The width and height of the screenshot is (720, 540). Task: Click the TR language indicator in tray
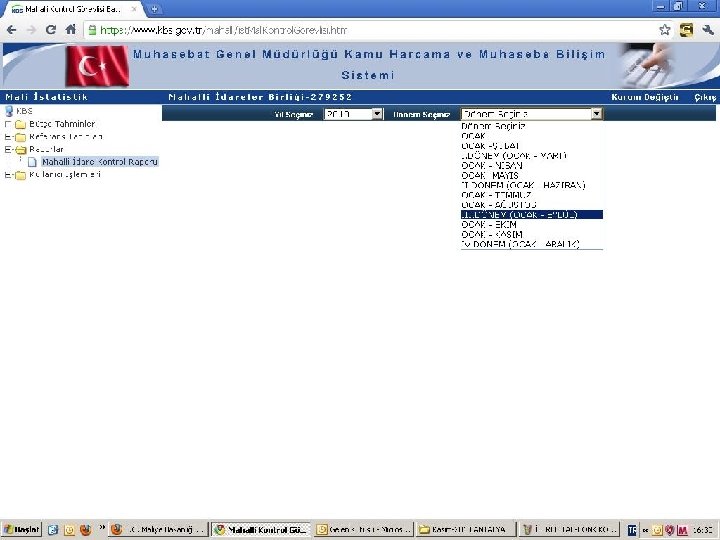click(x=632, y=530)
